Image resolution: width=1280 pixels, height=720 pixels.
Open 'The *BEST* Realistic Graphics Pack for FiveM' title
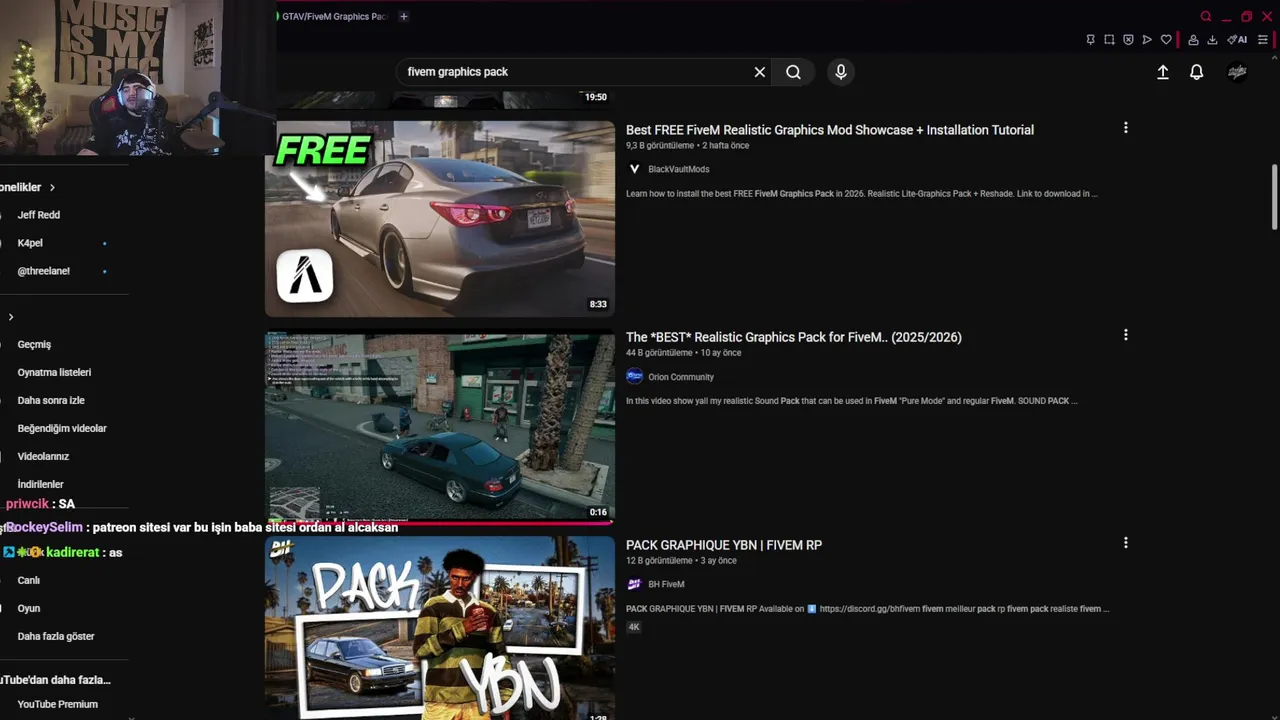794,337
